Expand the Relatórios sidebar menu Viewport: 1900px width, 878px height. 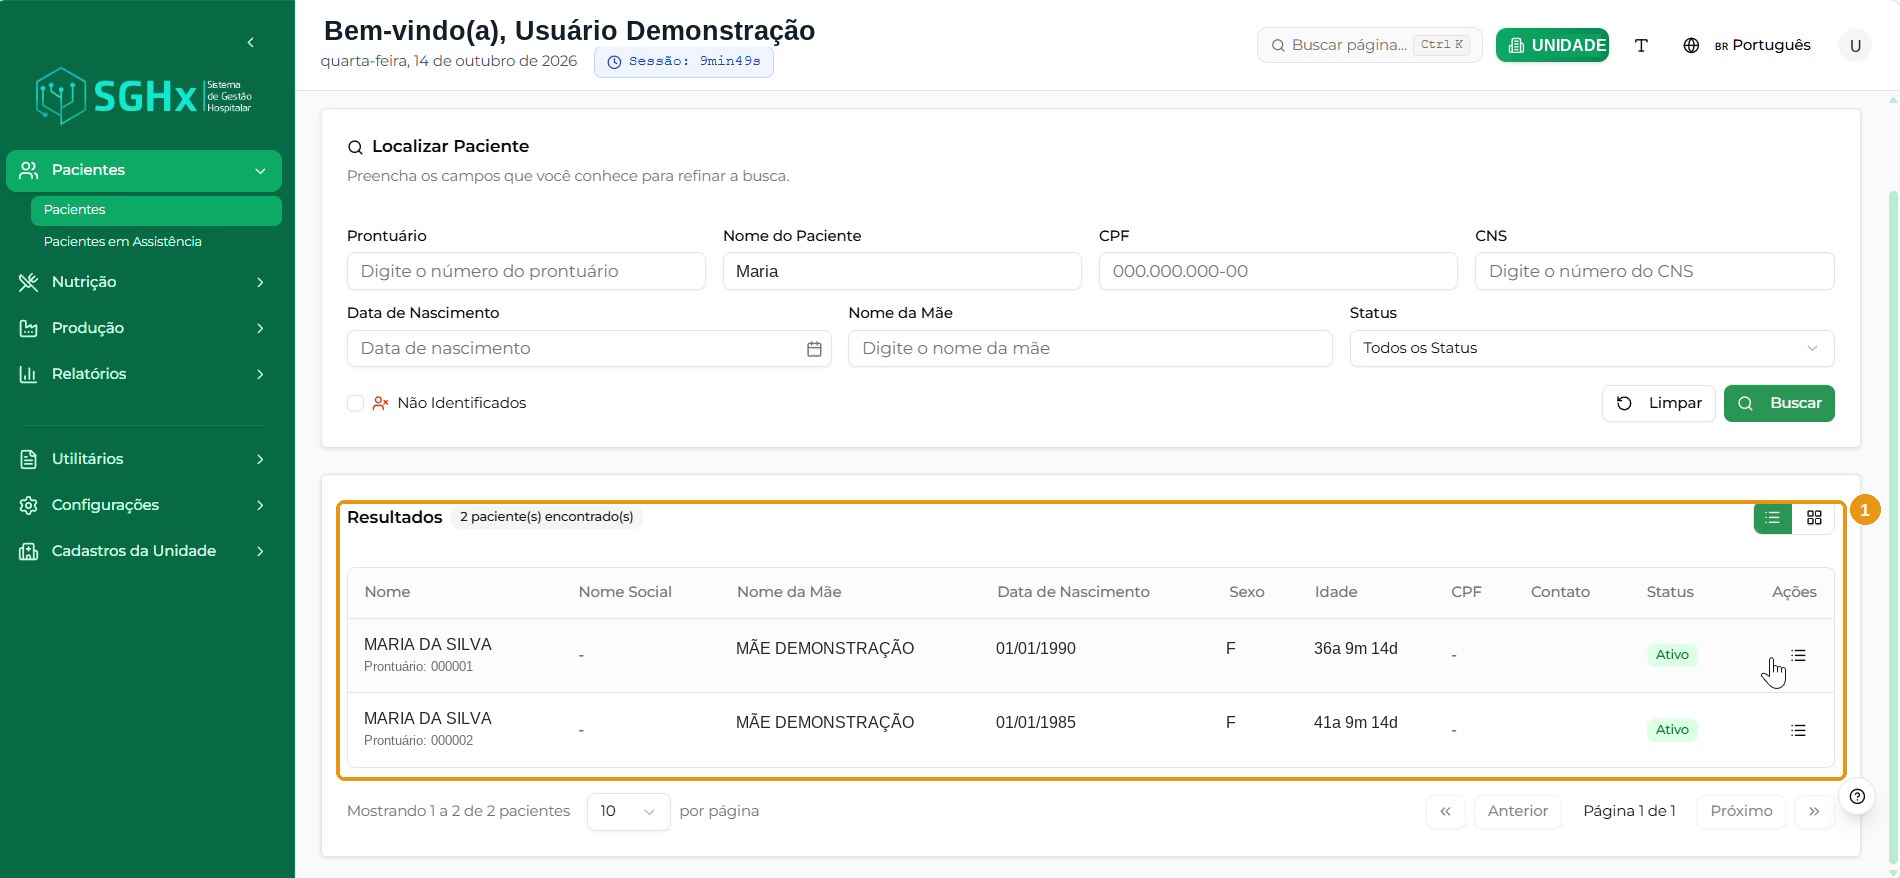point(144,374)
